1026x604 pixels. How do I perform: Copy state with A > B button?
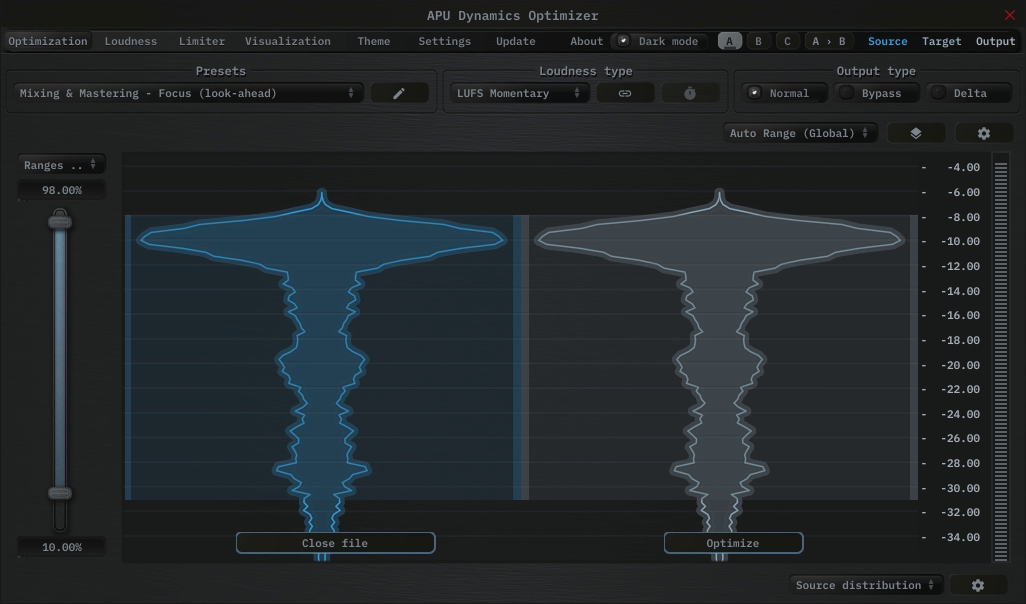[828, 41]
